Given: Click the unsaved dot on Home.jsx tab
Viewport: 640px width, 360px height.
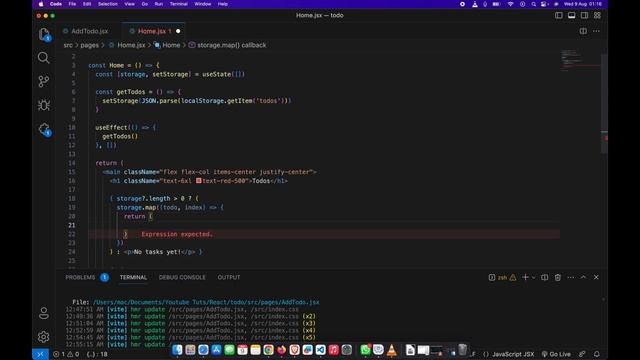Looking at the screenshot, I should pyautogui.click(x=178, y=31).
